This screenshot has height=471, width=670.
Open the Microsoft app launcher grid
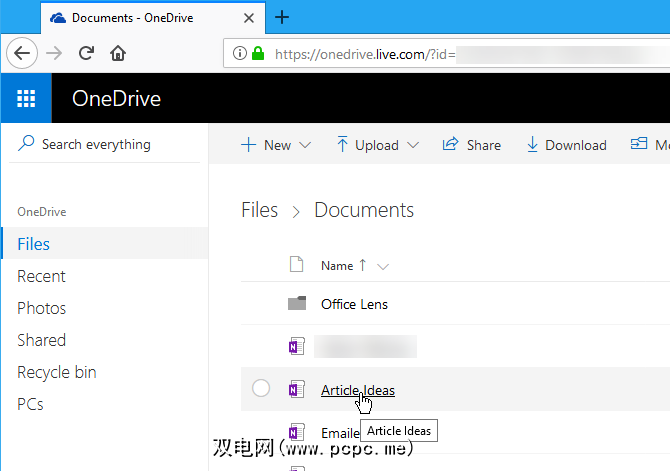[x=27, y=98]
